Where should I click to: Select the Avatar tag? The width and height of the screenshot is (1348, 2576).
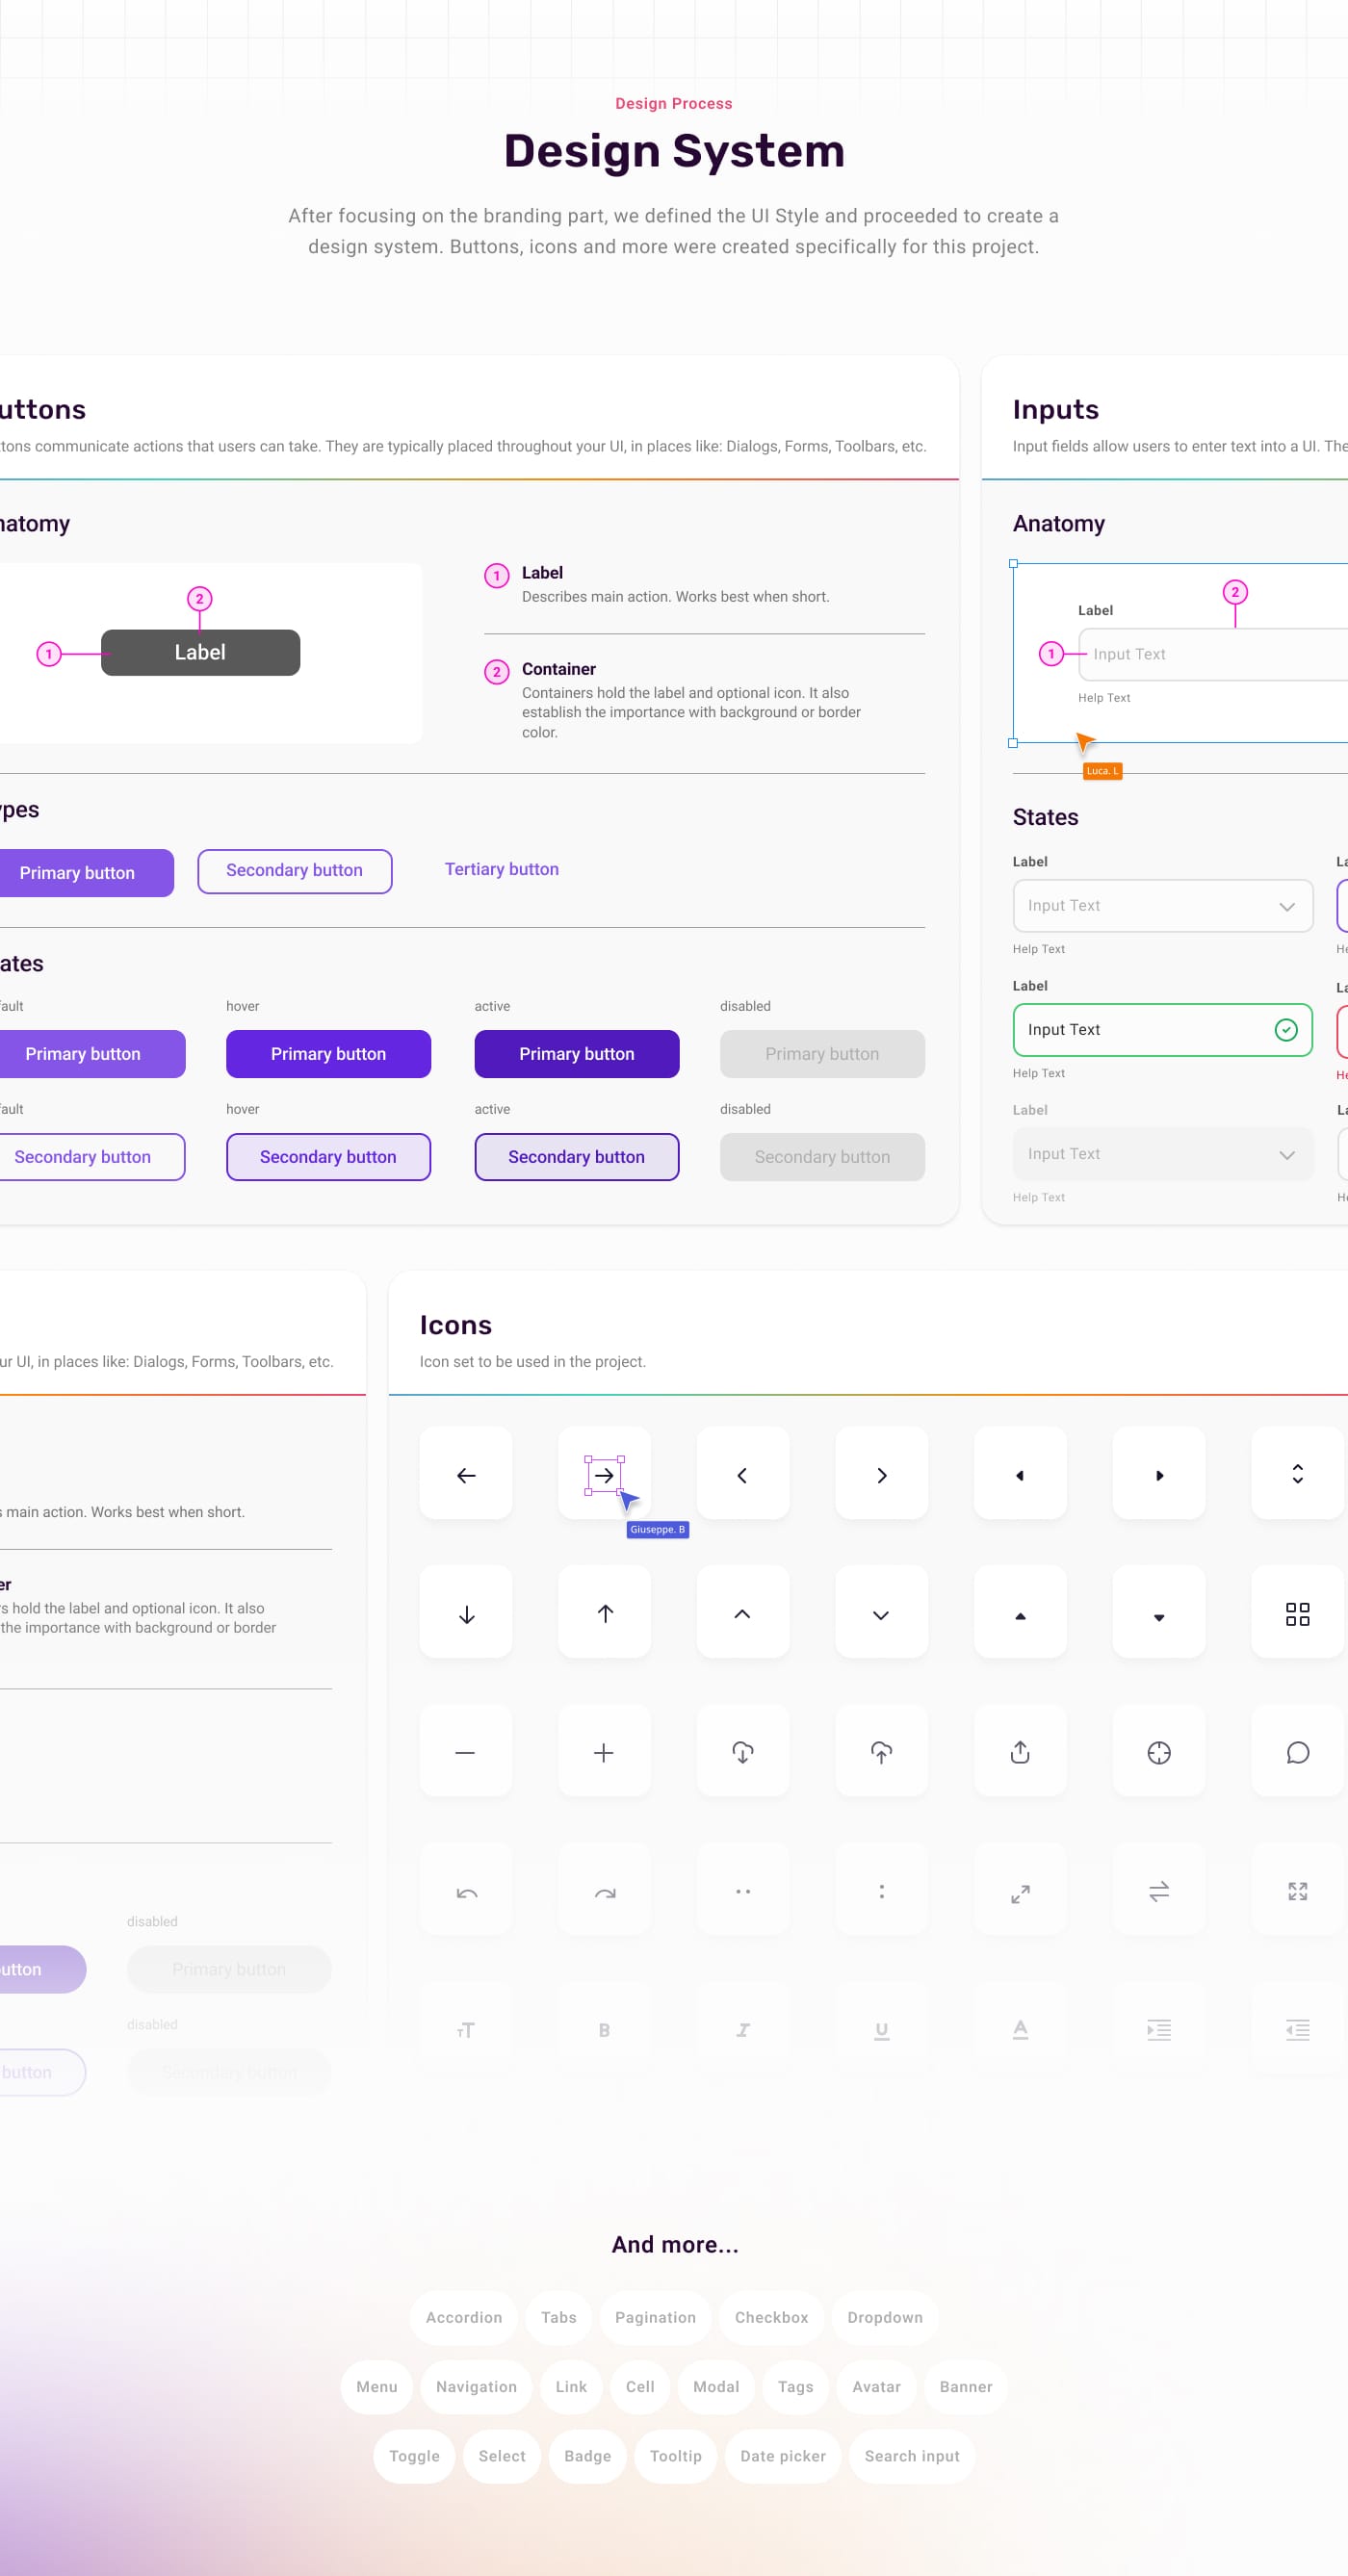876,2386
